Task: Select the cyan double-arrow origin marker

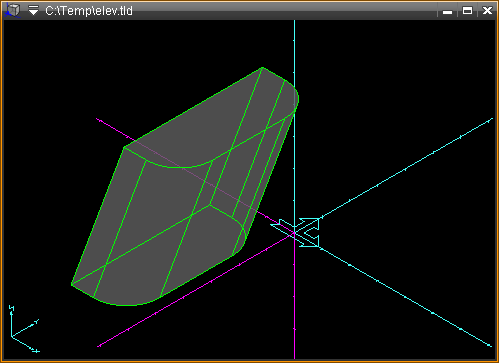Action: click(295, 232)
